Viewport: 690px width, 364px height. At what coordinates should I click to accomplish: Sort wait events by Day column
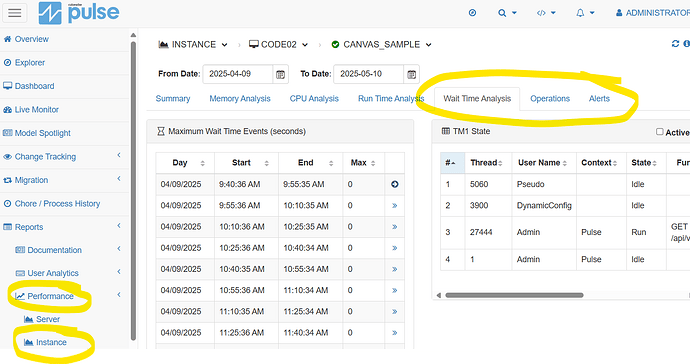(x=185, y=163)
